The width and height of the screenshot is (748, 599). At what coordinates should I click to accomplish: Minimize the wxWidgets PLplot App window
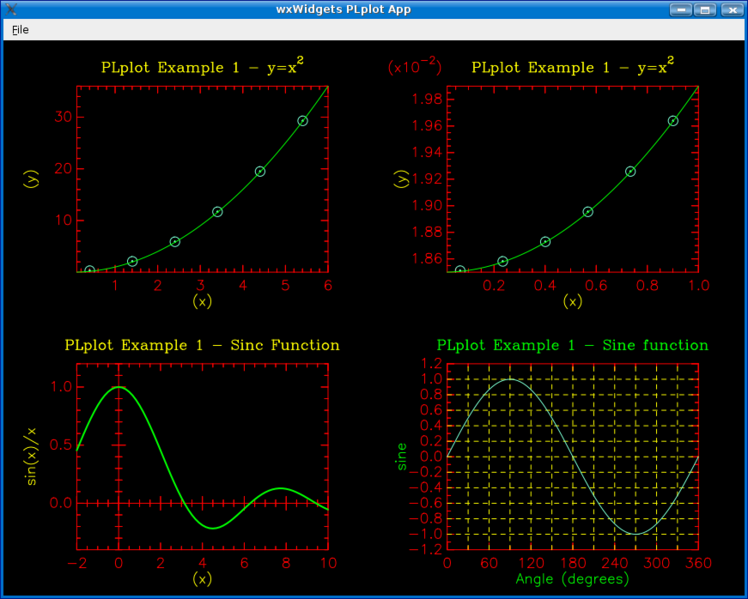682,9
